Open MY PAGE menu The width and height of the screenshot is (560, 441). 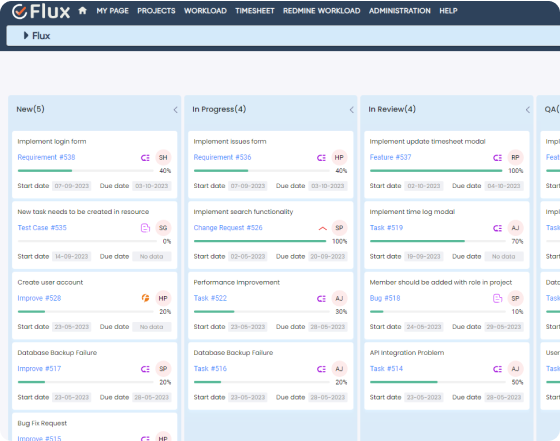point(112,11)
